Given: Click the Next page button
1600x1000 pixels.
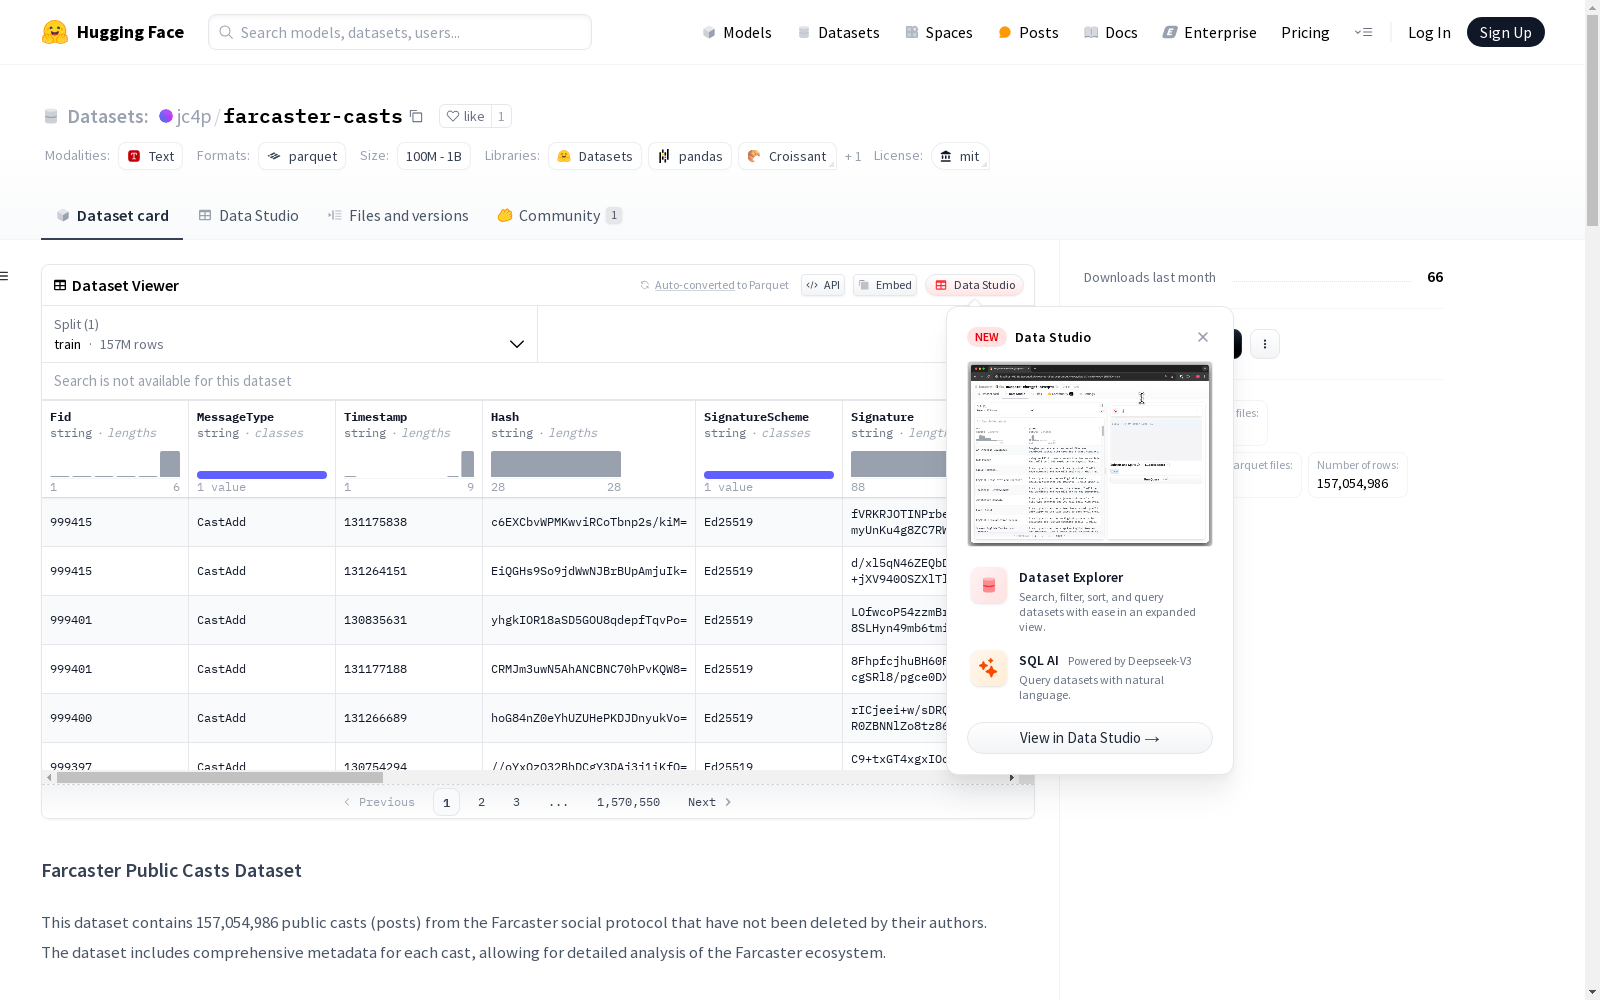Looking at the screenshot, I should coord(709,802).
